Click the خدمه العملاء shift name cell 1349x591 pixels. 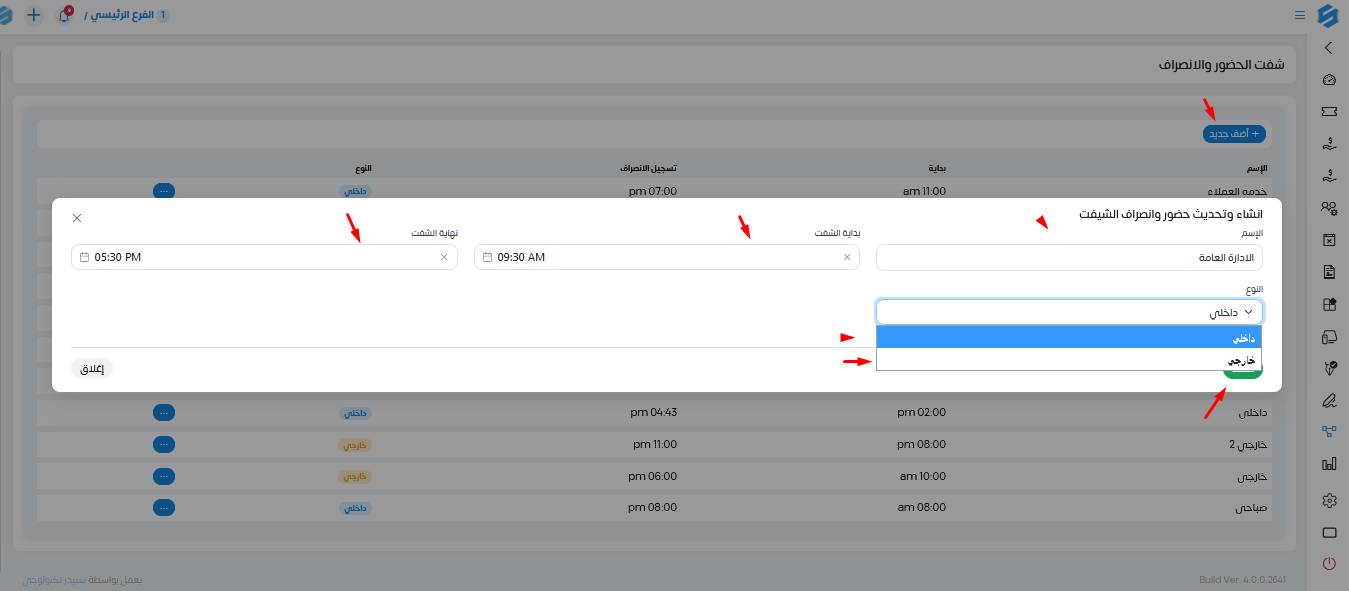[x=1238, y=190]
